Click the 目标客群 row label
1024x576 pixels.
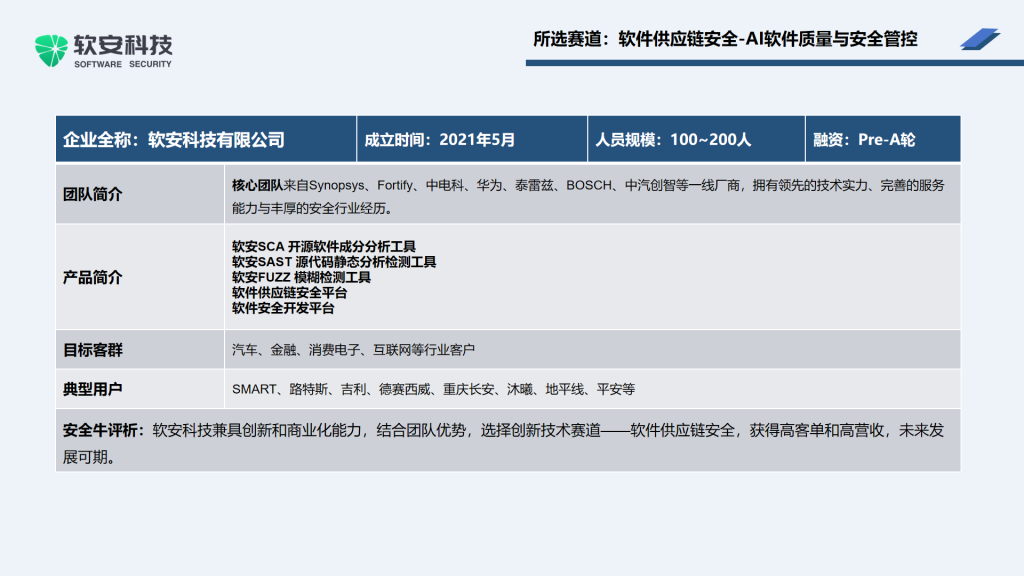pos(93,350)
